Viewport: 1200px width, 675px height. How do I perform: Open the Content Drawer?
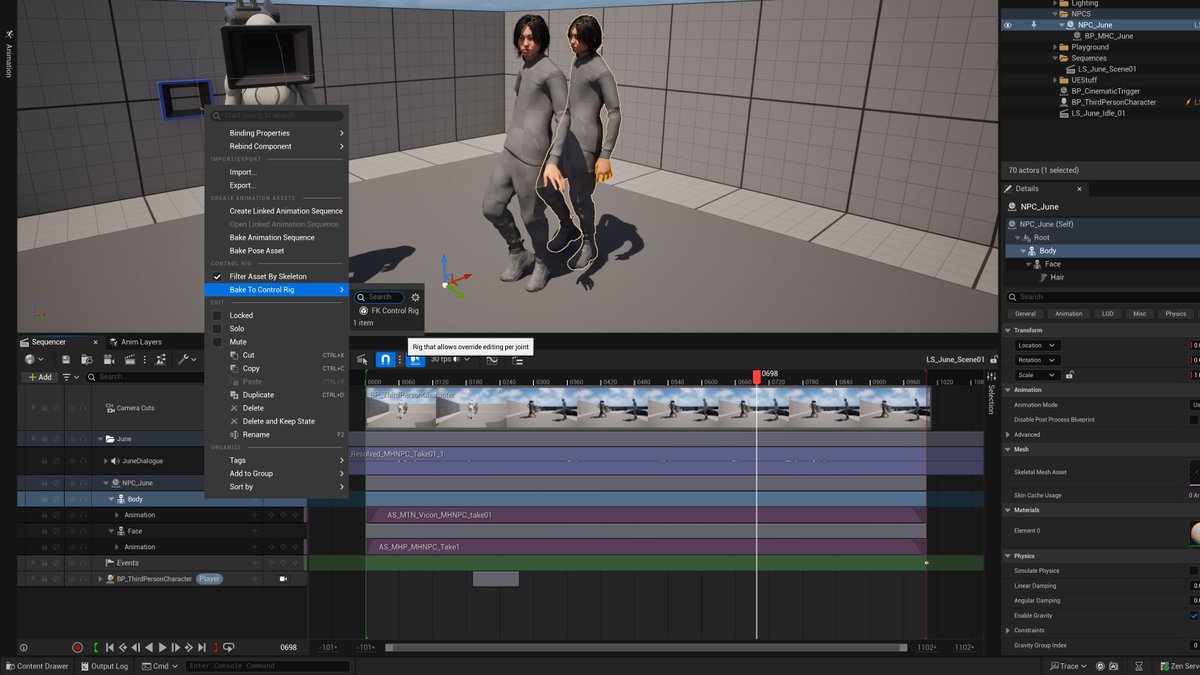click(37, 666)
